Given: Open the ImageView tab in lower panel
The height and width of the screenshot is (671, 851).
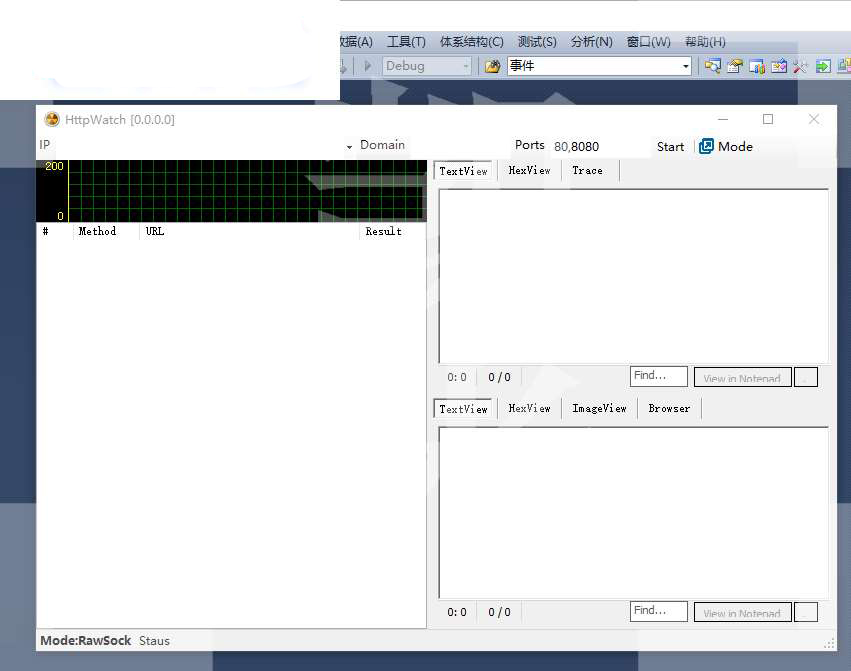Looking at the screenshot, I should [599, 409].
